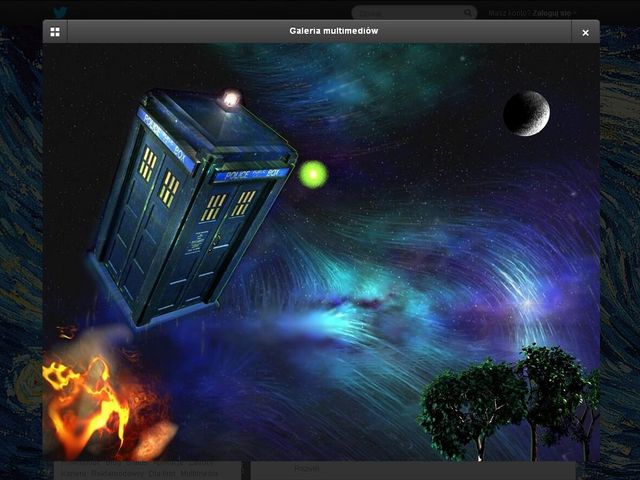Expand the dropdown arrow beside Zaloguj się

(x=575, y=13)
